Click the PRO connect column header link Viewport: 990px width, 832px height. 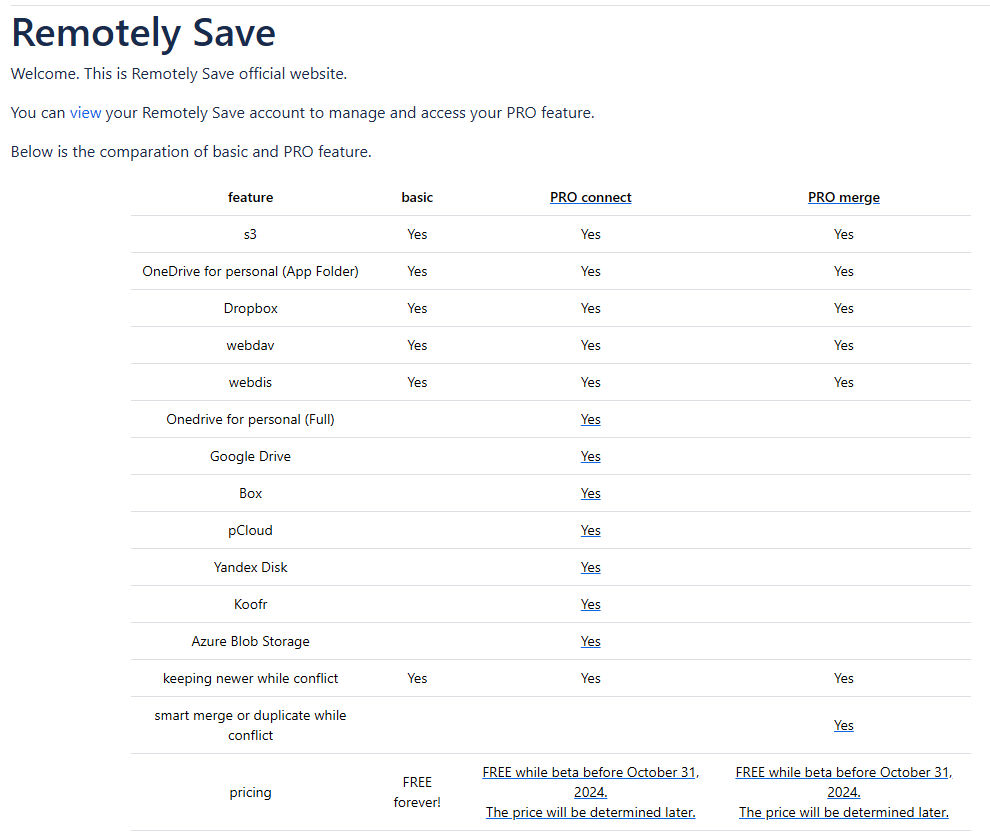click(590, 198)
